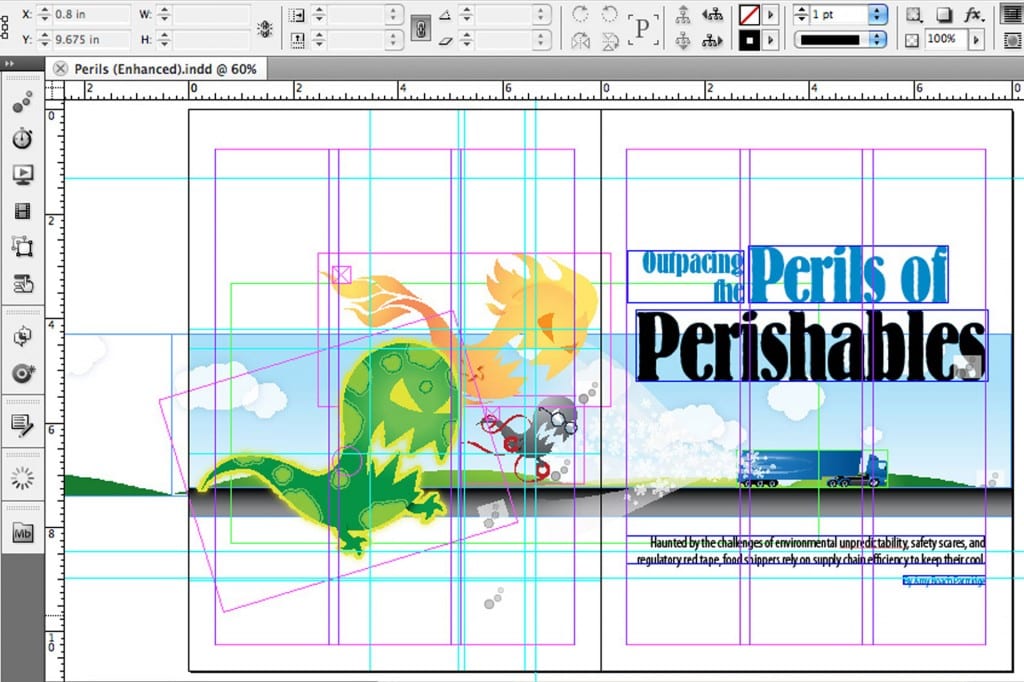Open the stroke style dropdown
Image resolution: width=1024 pixels, height=682 pixels.
(x=878, y=40)
